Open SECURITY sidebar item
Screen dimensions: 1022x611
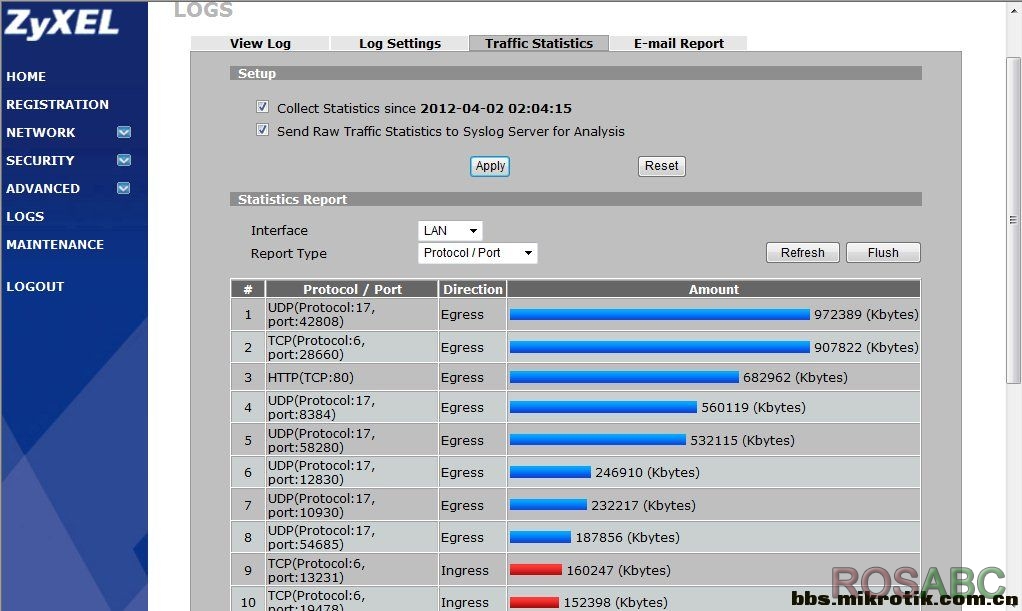(40, 160)
